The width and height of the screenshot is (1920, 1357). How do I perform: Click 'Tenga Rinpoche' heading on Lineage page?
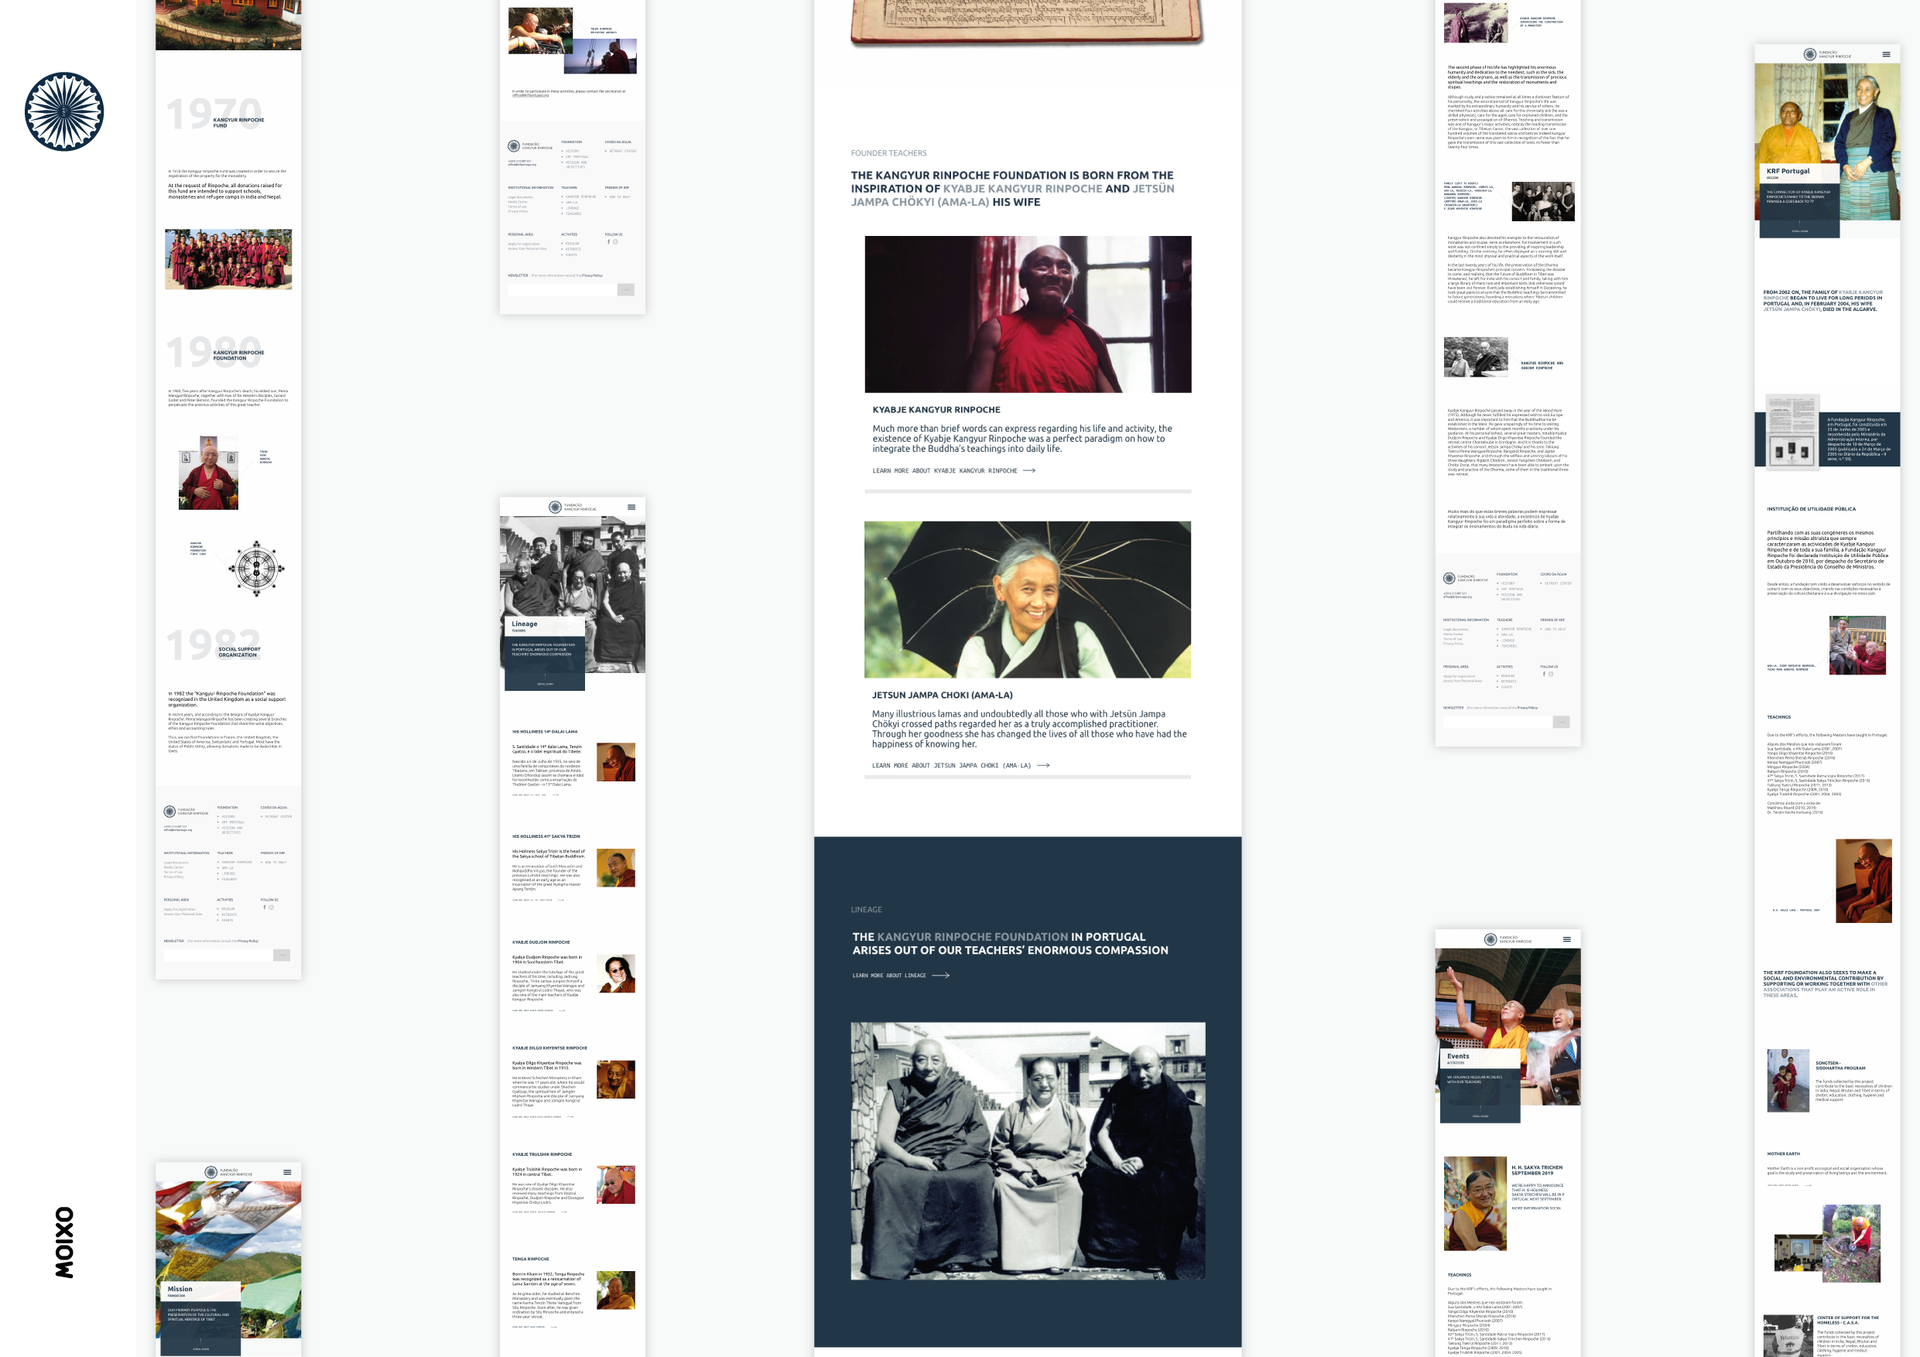click(531, 1259)
